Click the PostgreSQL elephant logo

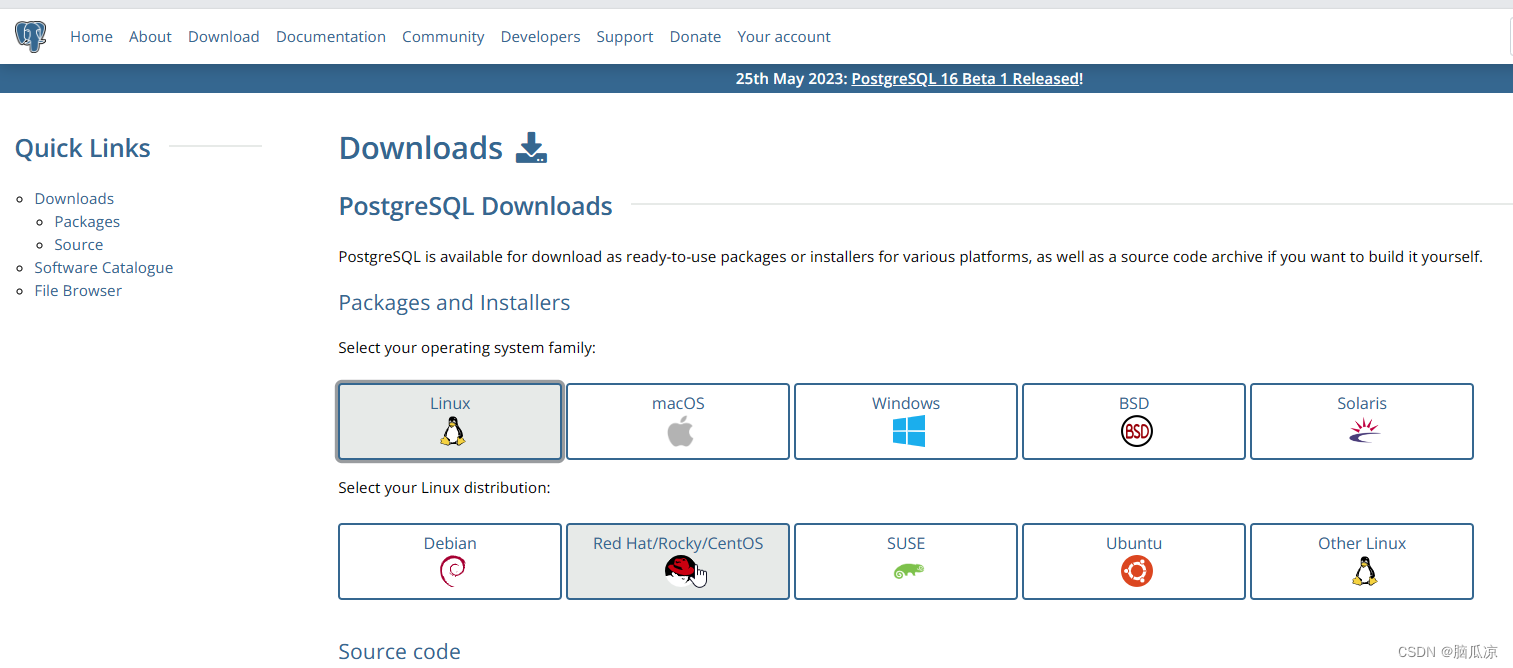[x=30, y=37]
